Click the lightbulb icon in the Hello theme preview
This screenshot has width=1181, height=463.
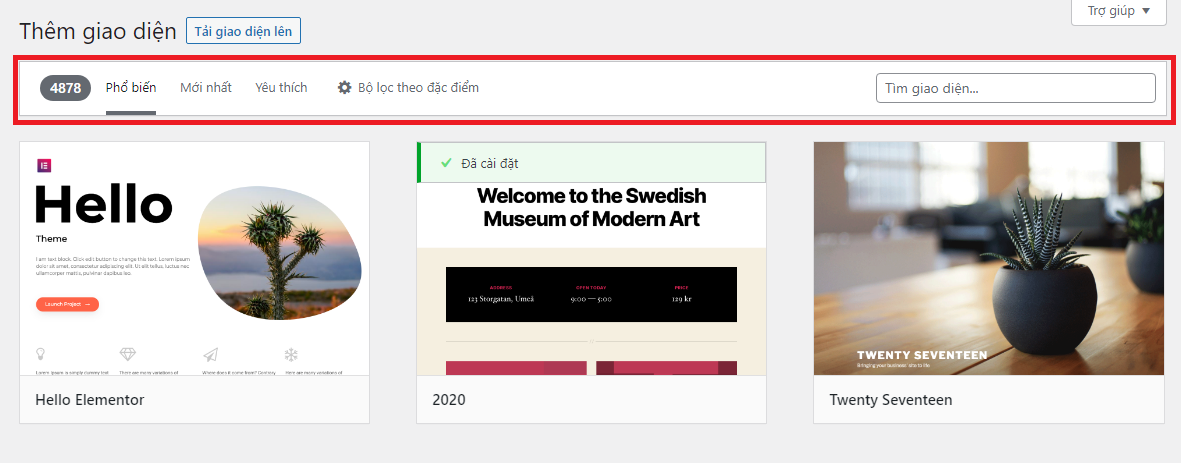coord(41,354)
